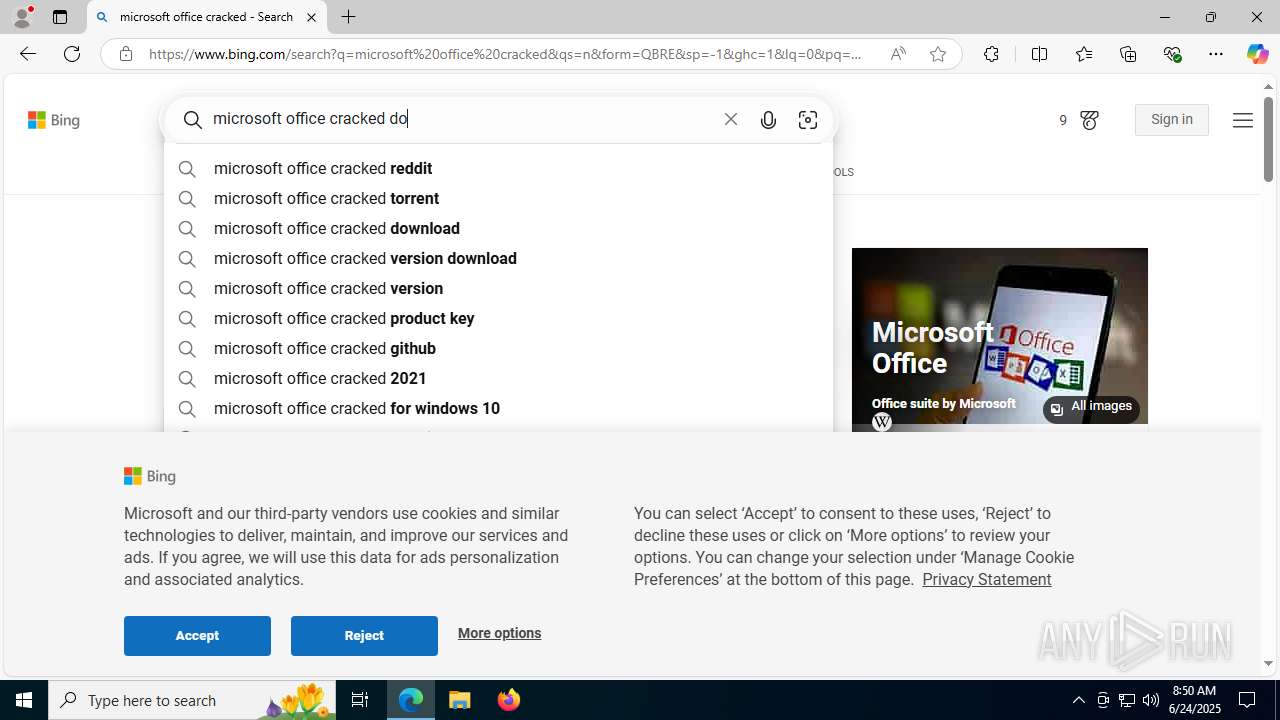Open Browser essentials heart icon
Image resolution: width=1280 pixels, height=720 pixels.
(1172, 54)
